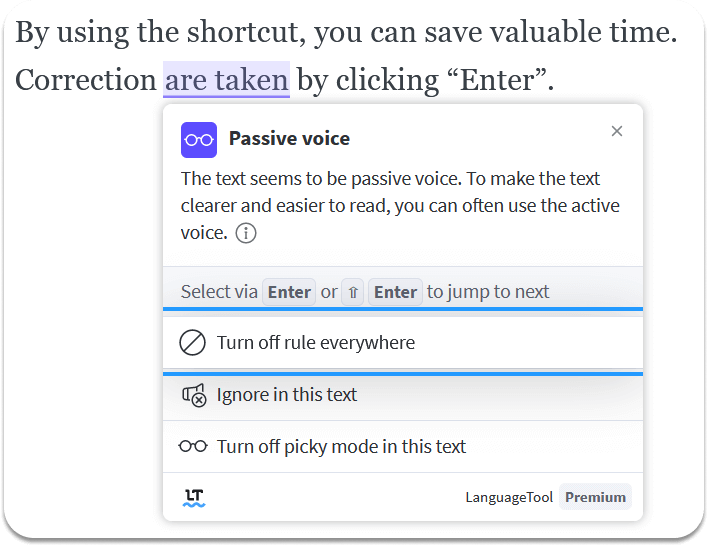The image size is (708, 546).
Task: Click the muted megaphone Ignore icon
Action: tap(194, 395)
